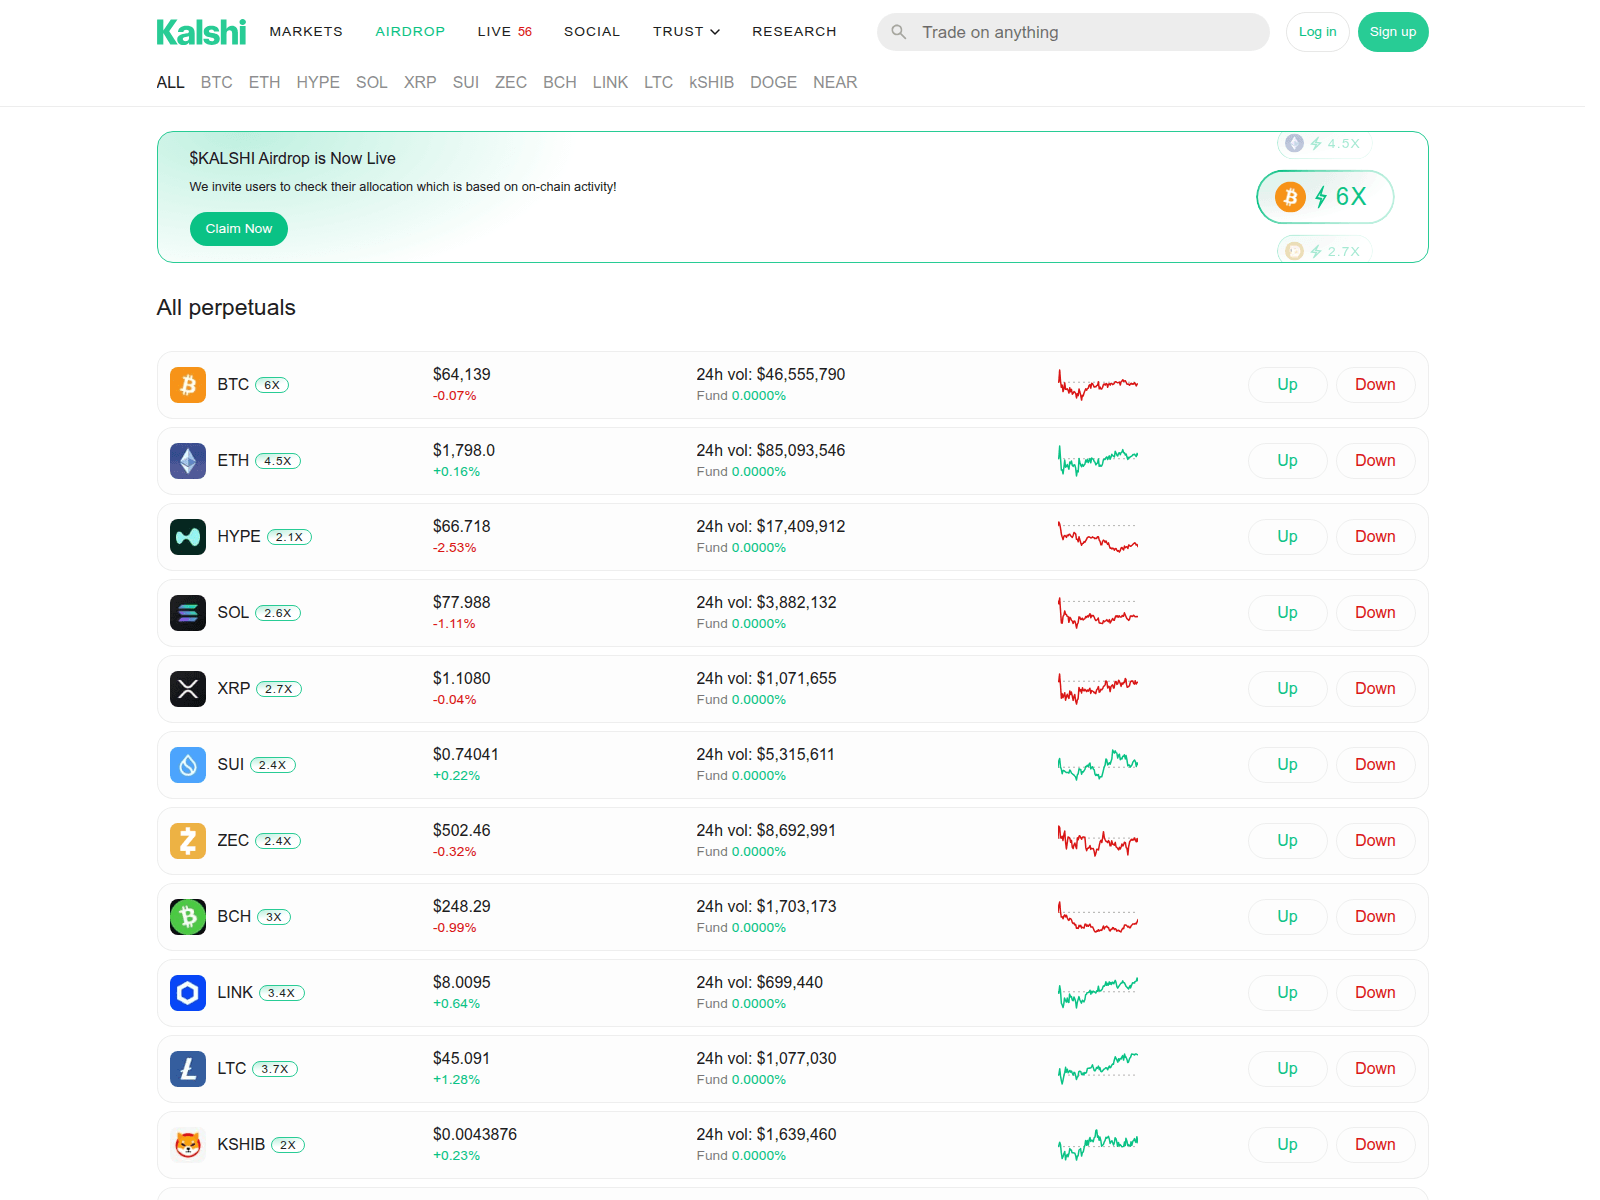The height and width of the screenshot is (1200, 1600).
Task: Click the KSHIB shiba icon
Action: (x=188, y=1145)
